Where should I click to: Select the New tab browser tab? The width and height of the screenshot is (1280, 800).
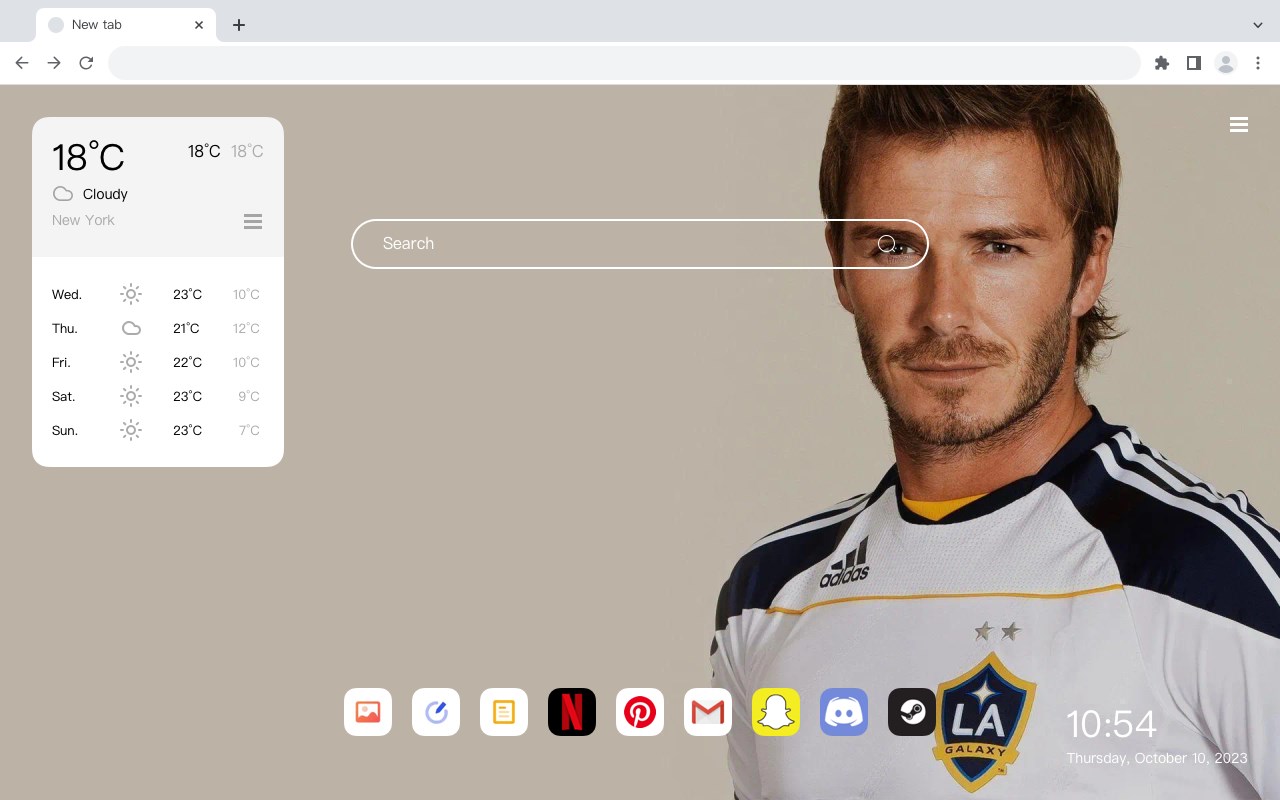(125, 25)
